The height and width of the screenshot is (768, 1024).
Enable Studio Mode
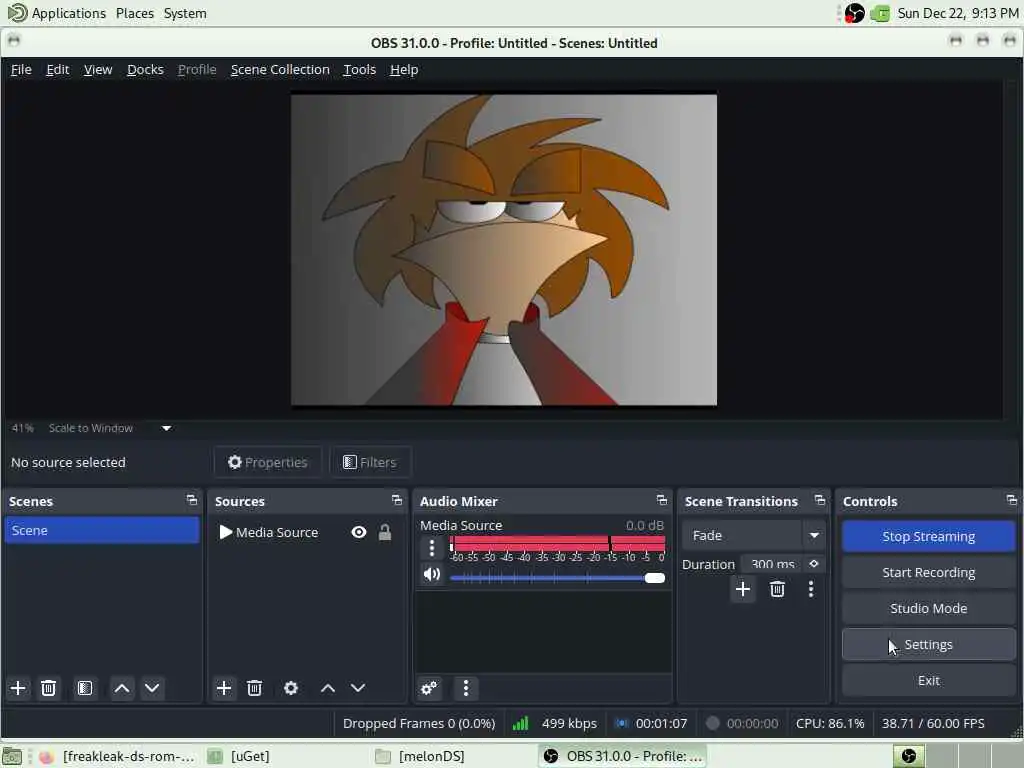point(929,608)
